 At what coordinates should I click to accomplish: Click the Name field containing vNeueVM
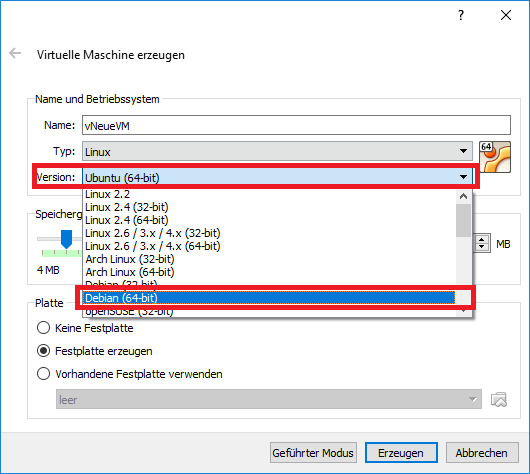click(296, 125)
